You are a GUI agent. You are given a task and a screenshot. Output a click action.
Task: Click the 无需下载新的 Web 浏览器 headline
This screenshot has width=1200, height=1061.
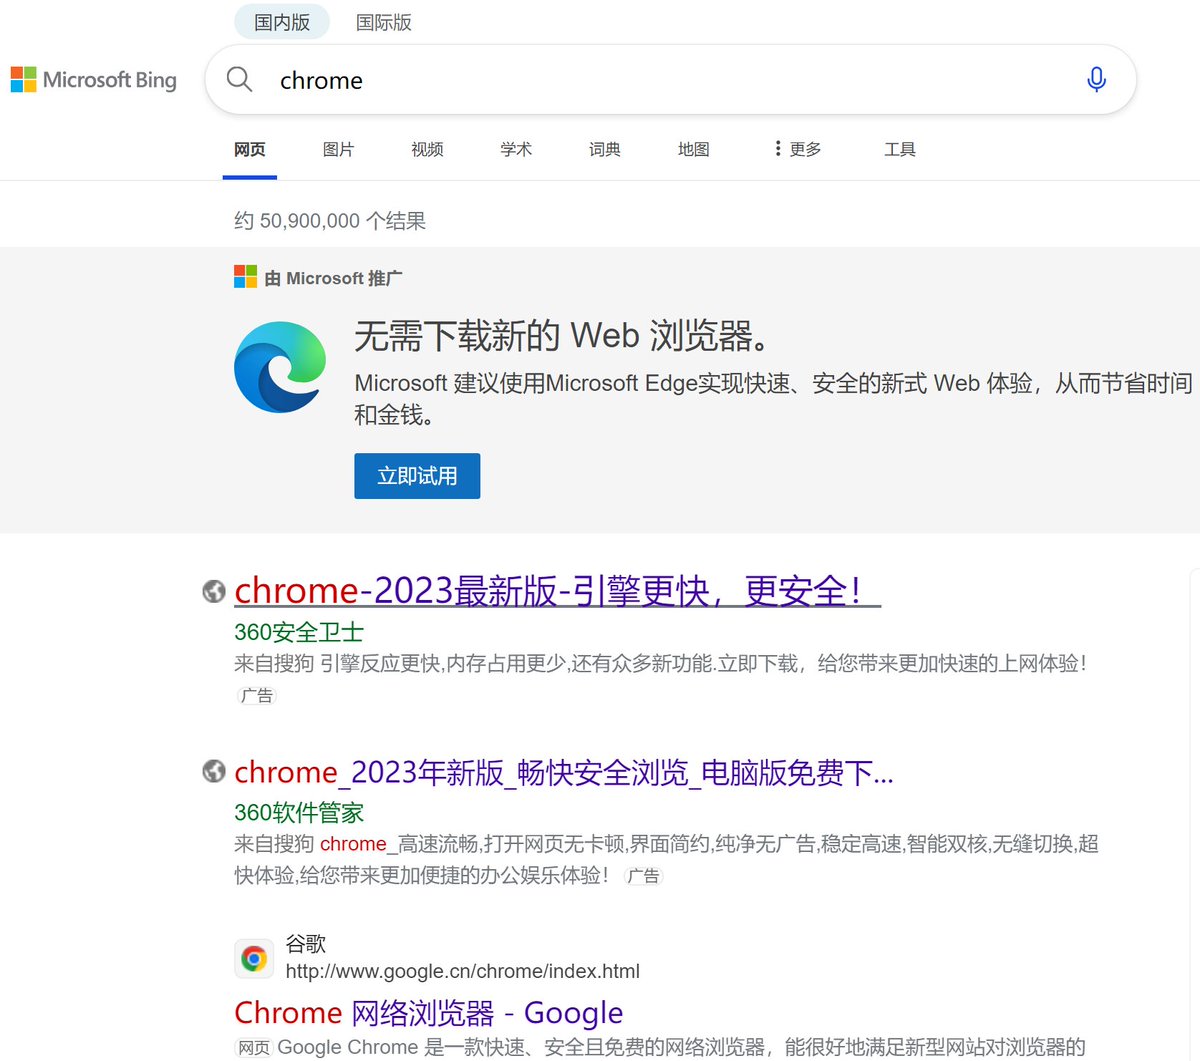[564, 336]
